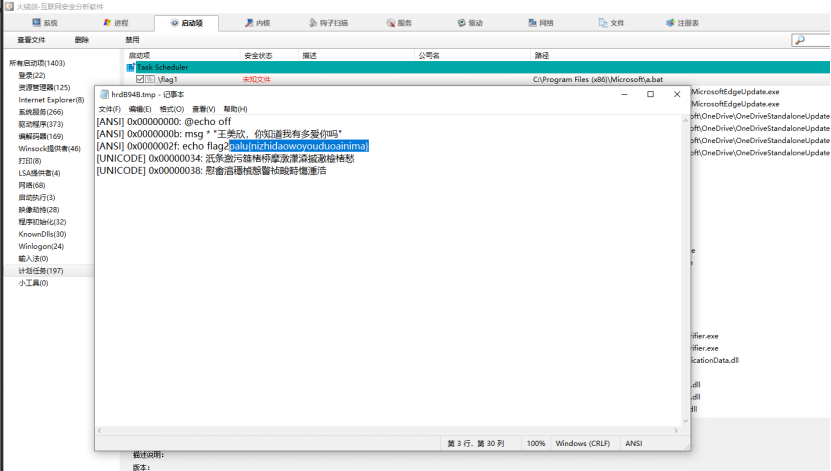Image resolution: width=831 pixels, height=471 pixels.
Task: Select 登录(22) in the sidebar
Action: [x=32, y=75]
